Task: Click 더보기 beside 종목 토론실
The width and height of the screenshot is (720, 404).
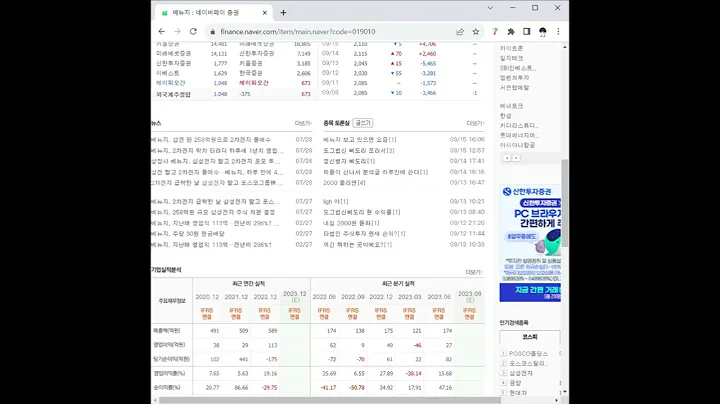Action: pos(475,123)
